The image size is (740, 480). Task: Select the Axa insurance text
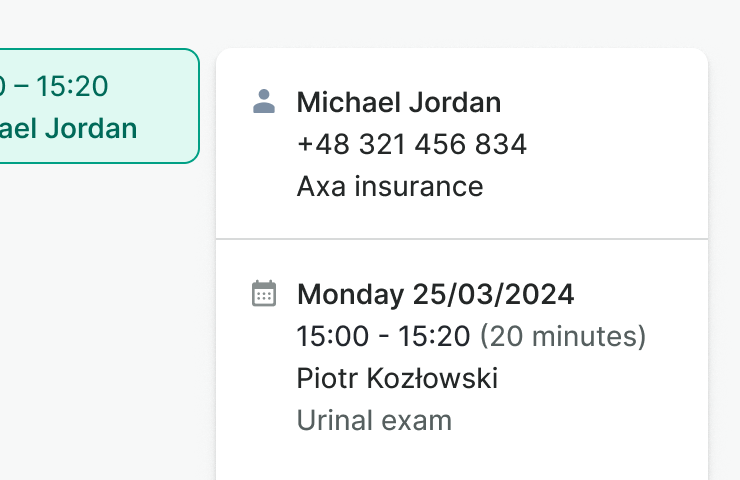point(390,186)
